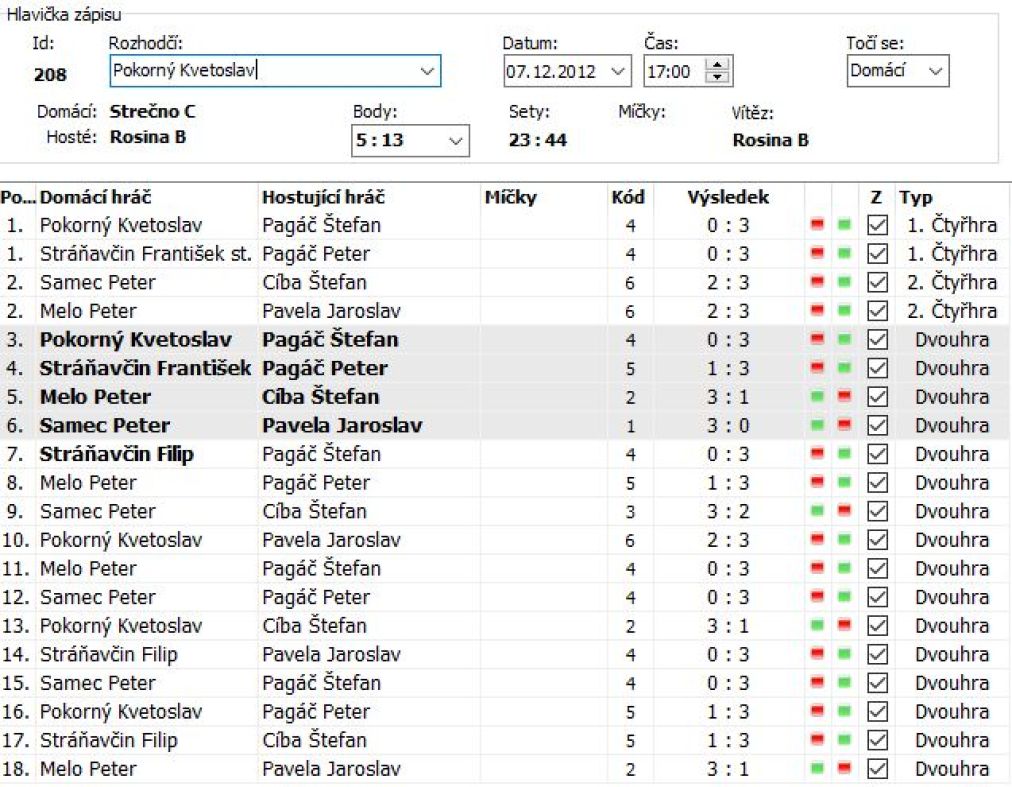This screenshot has height=787, width=1012.
Task: Click into the Rozhodčí text field
Action: pos(260,71)
